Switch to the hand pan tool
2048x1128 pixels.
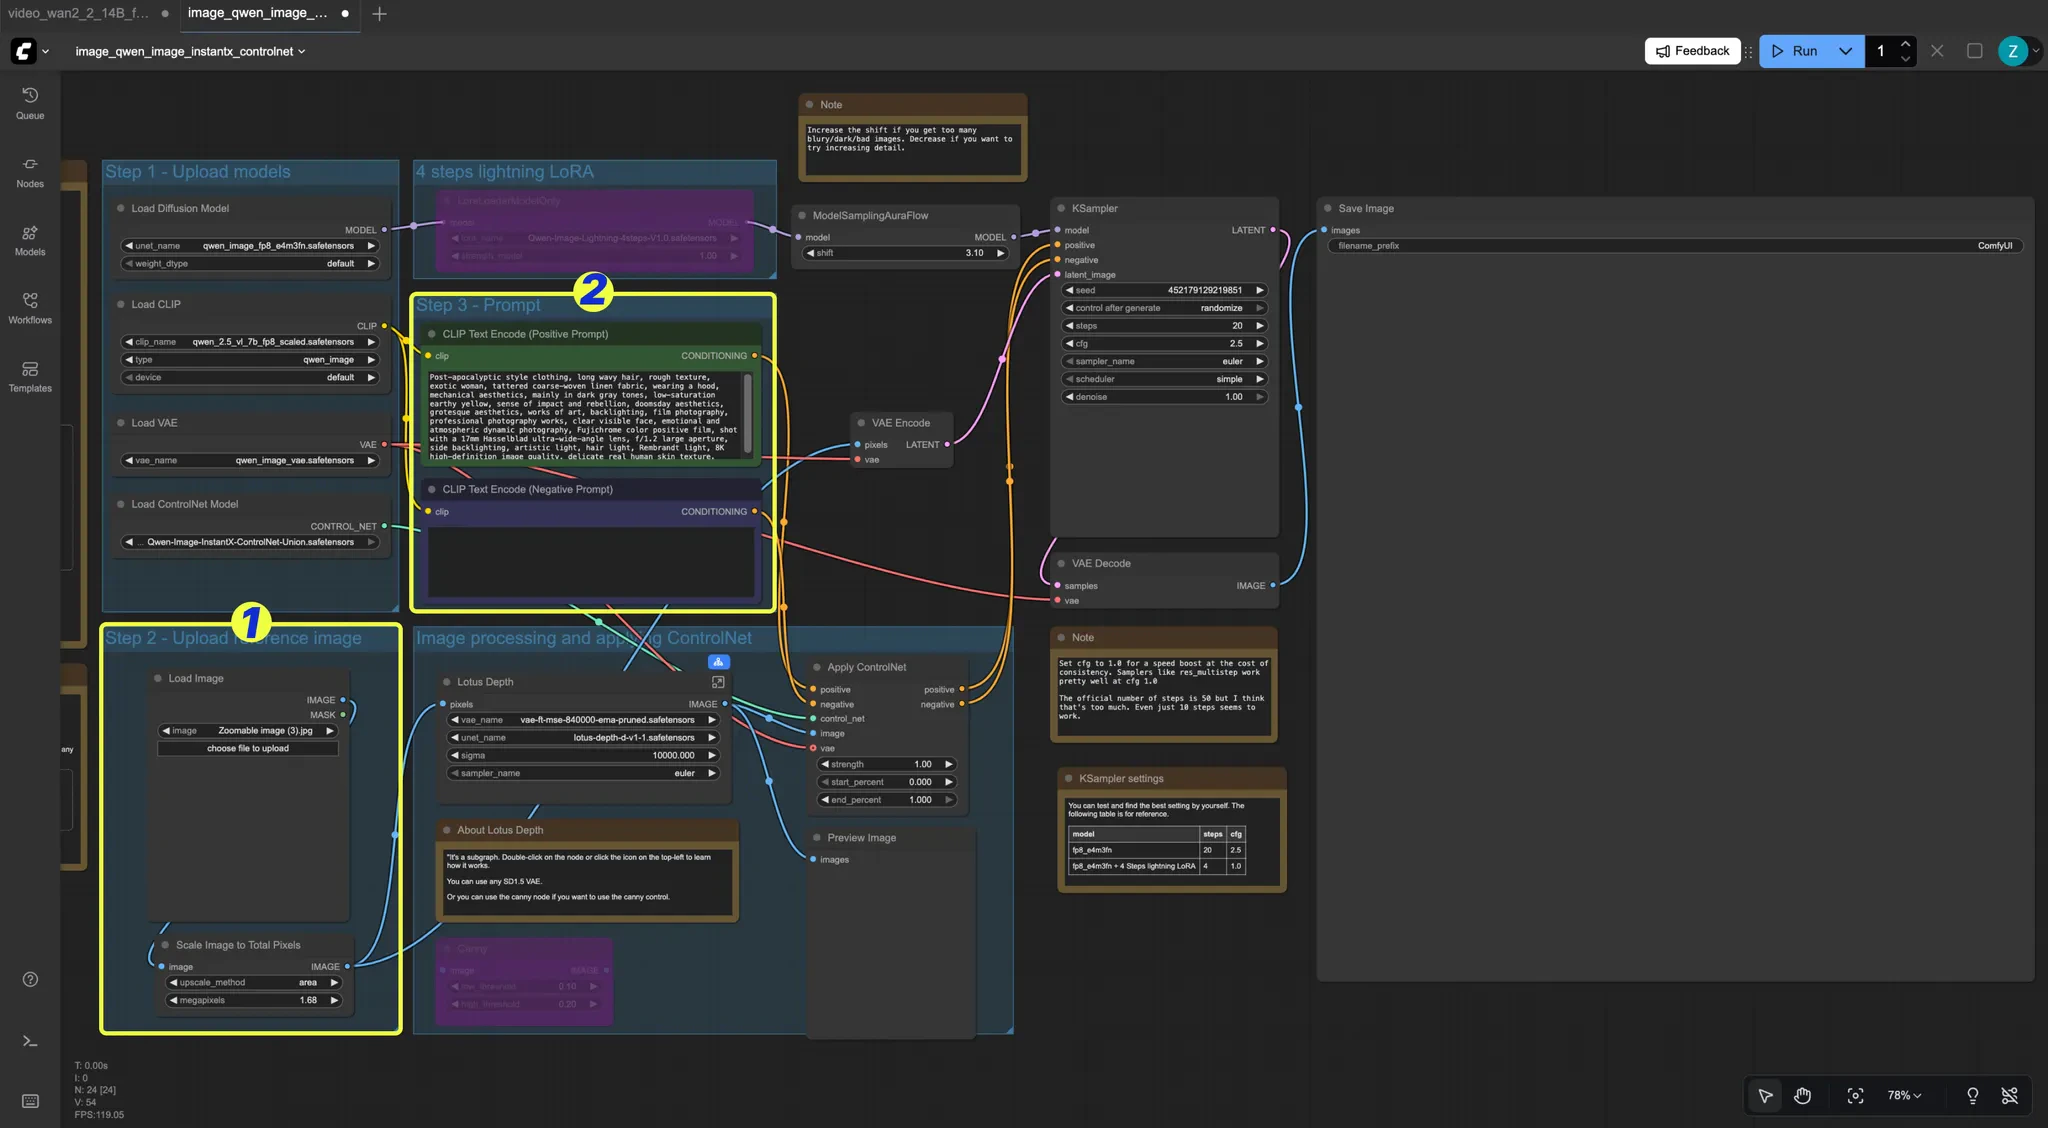pos(1802,1095)
